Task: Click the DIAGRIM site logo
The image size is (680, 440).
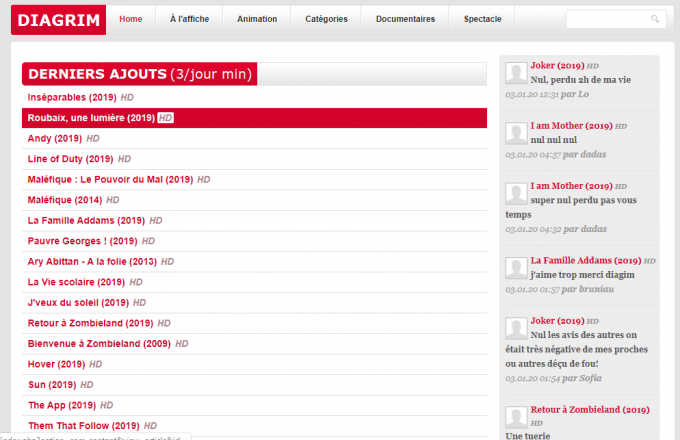Action: point(58,19)
